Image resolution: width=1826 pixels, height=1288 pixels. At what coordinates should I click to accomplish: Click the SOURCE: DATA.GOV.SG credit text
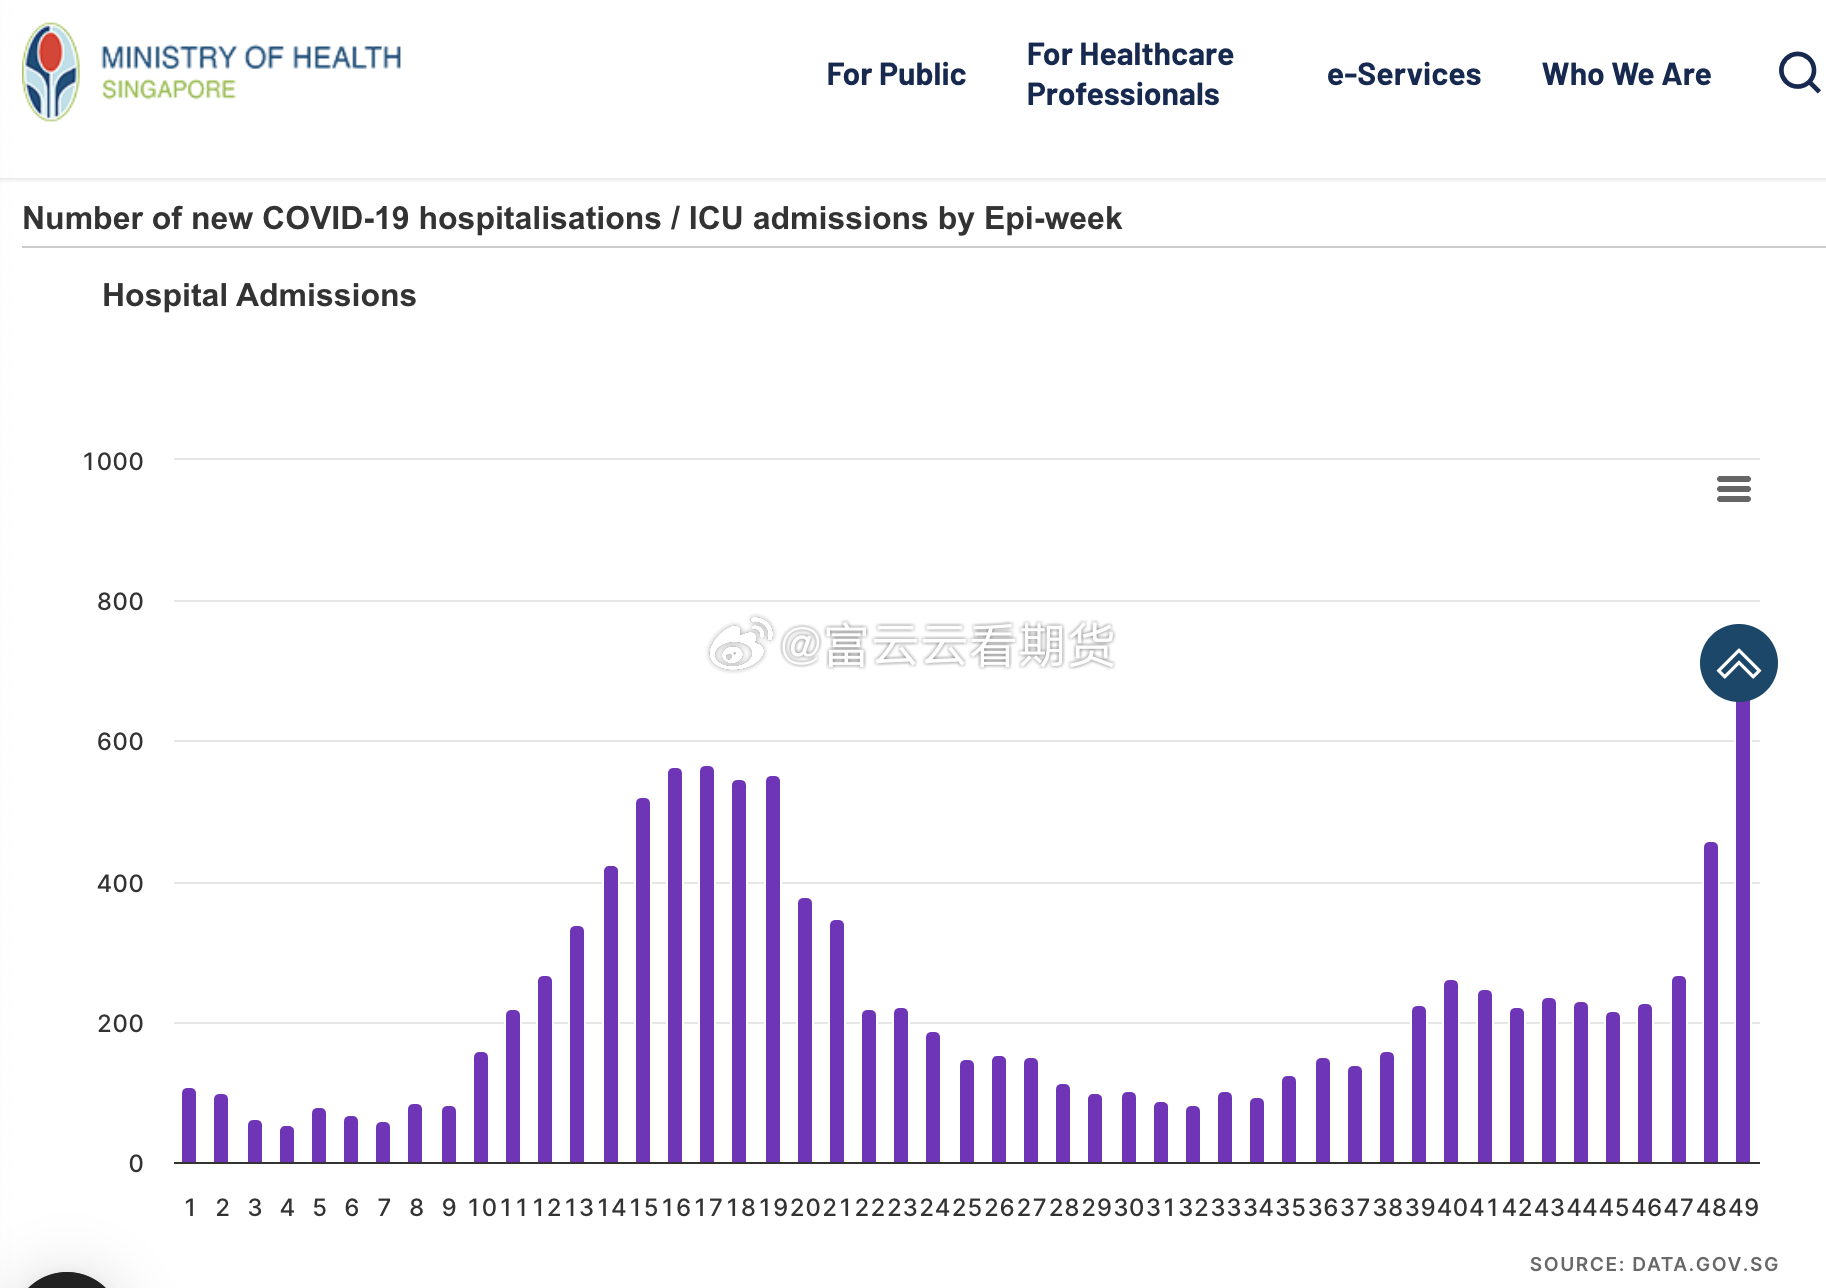[1654, 1264]
